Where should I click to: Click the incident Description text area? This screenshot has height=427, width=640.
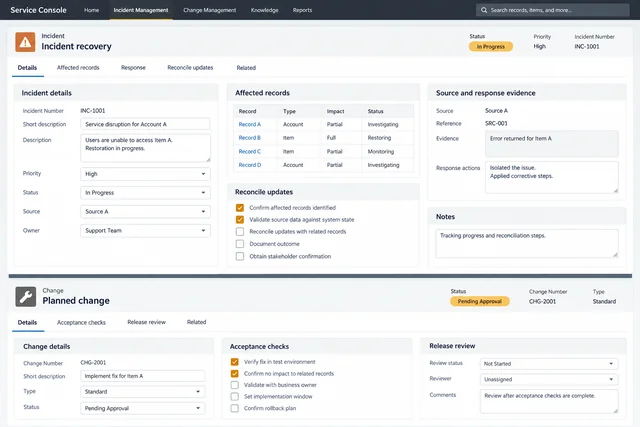[145, 148]
